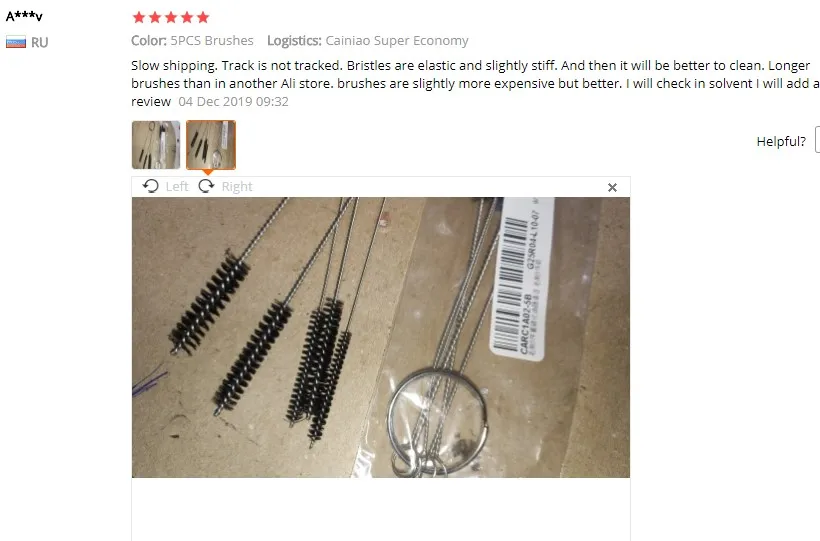Click the "Left" rotate label
The width and height of the screenshot is (820, 541).
click(x=177, y=187)
